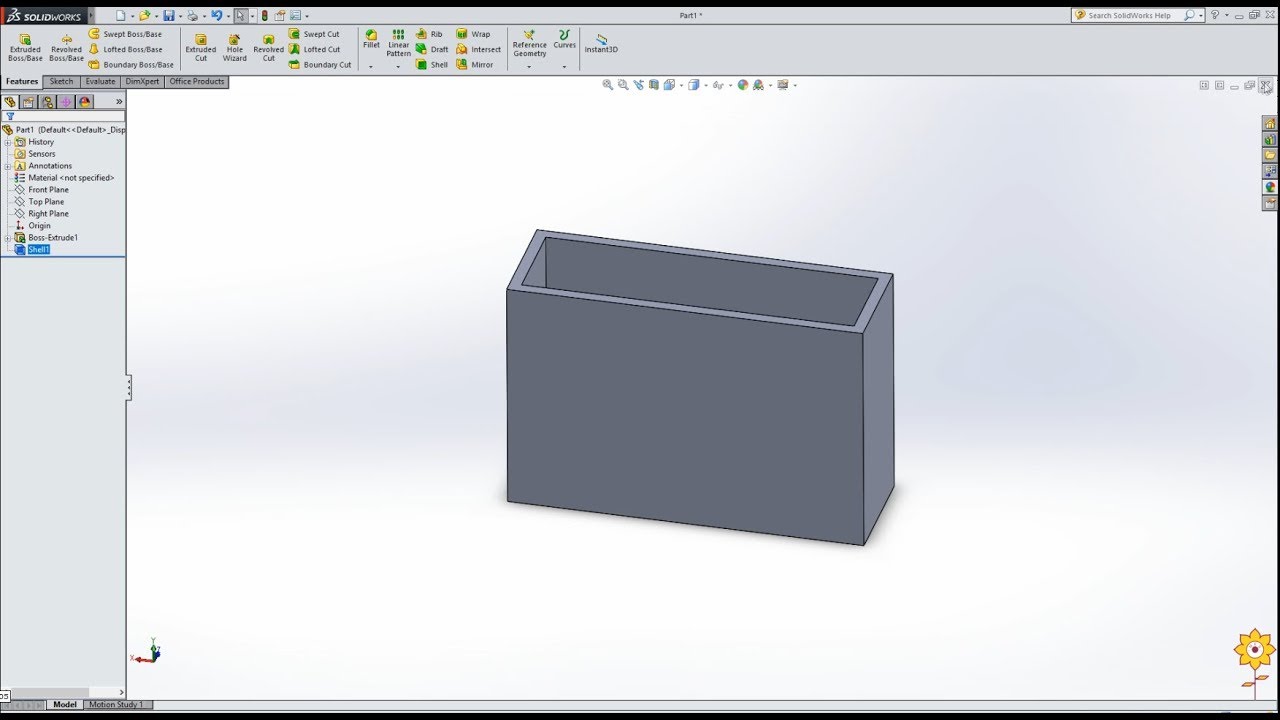Viewport: 1280px width, 720px height.
Task: Start the Linear Pattern tool
Action: [x=398, y=43]
